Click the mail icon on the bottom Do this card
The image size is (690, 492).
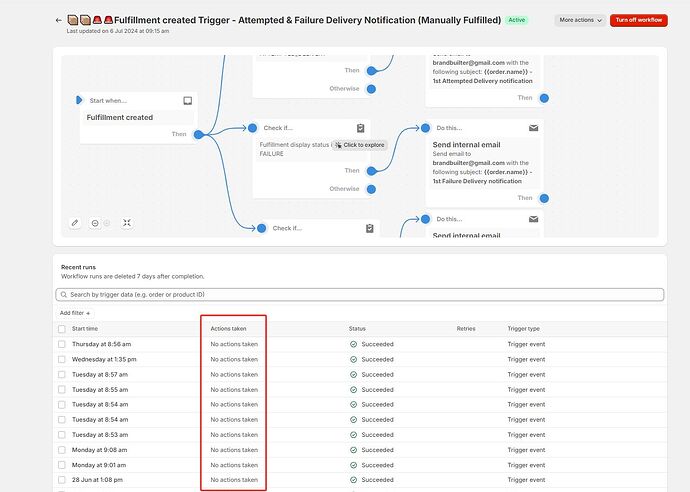coord(533,219)
